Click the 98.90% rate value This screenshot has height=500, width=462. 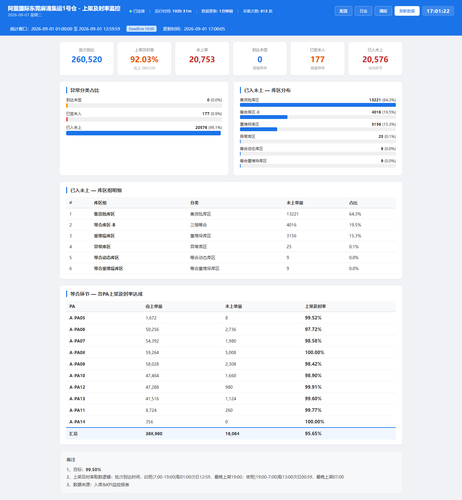pyautogui.click(x=313, y=376)
